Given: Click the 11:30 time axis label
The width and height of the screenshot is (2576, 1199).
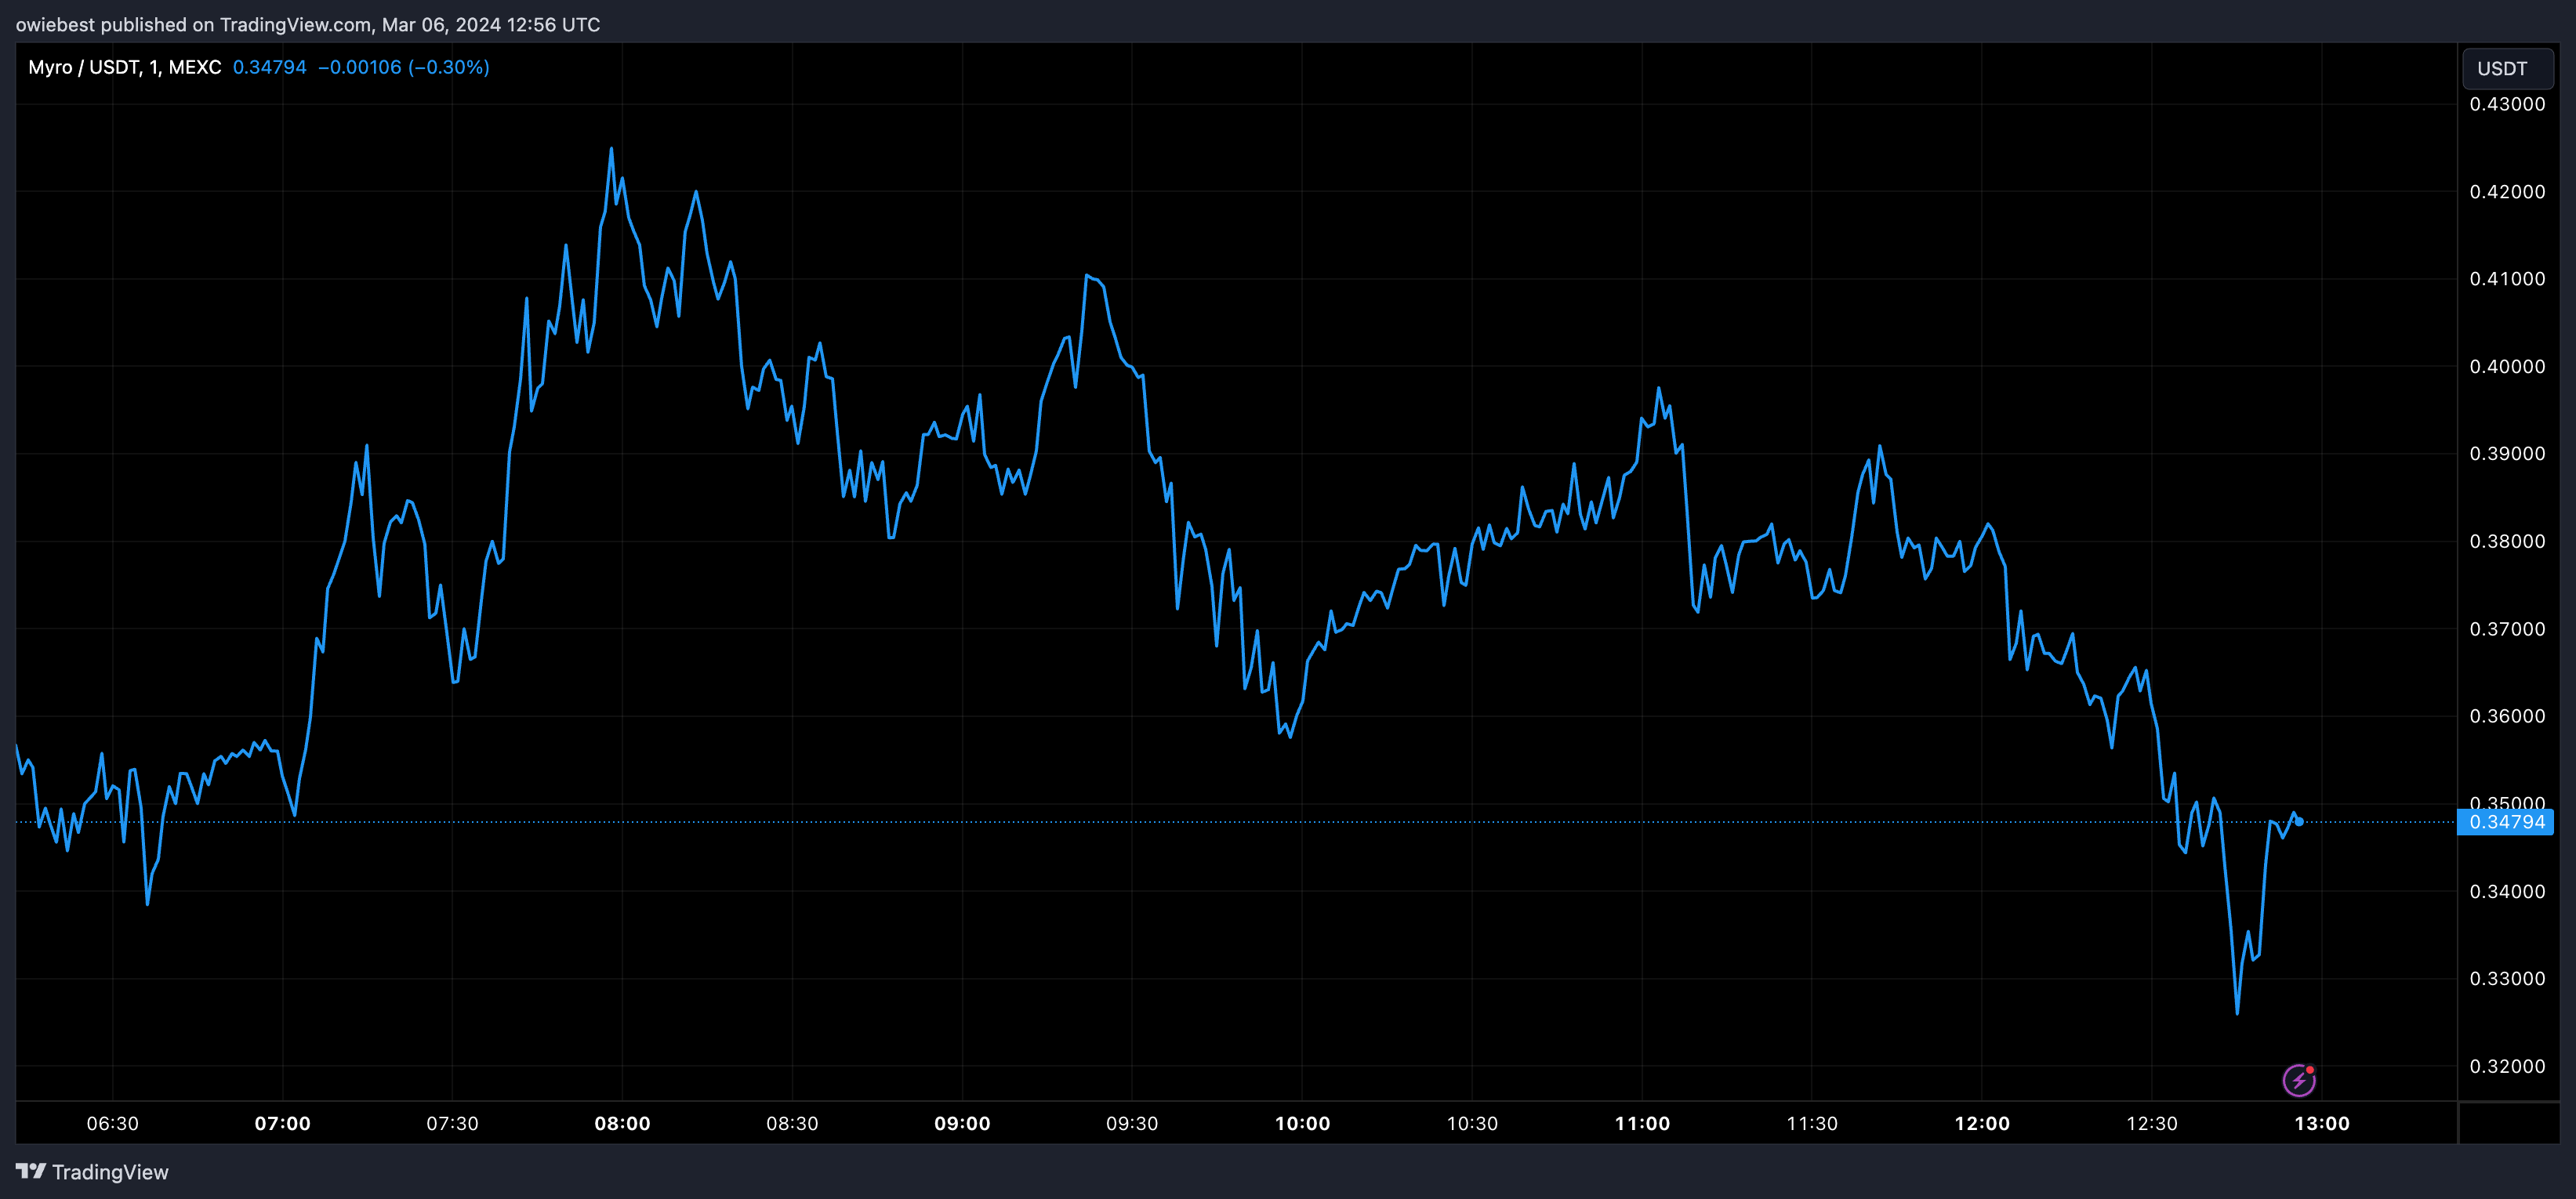Looking at the screenshot, I should click(x=1811, y=1123).
